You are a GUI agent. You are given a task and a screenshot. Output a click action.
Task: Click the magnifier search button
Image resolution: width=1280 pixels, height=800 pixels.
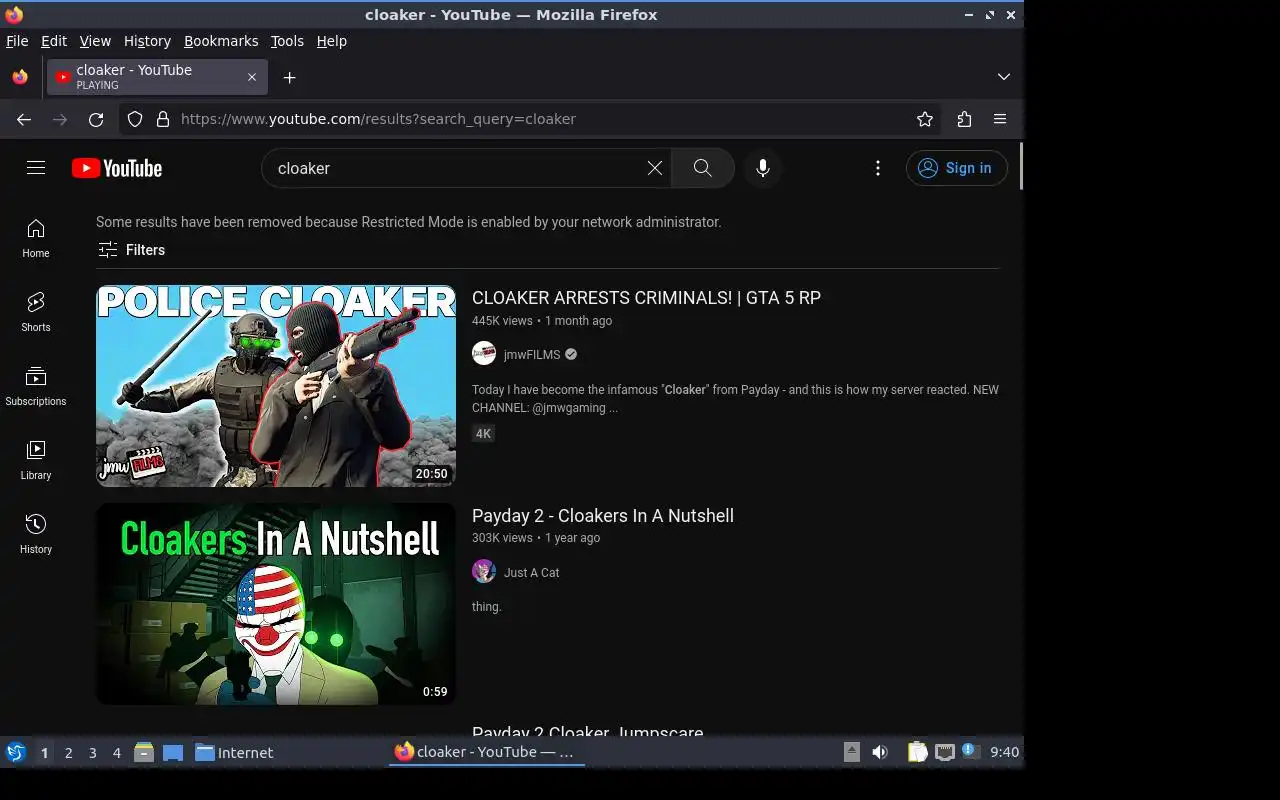point(703,168)
